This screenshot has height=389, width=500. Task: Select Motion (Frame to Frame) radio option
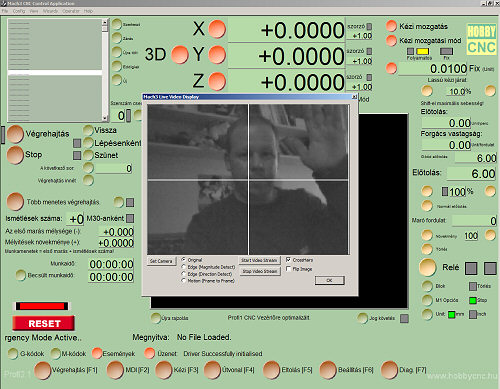[x=183, y=281]
